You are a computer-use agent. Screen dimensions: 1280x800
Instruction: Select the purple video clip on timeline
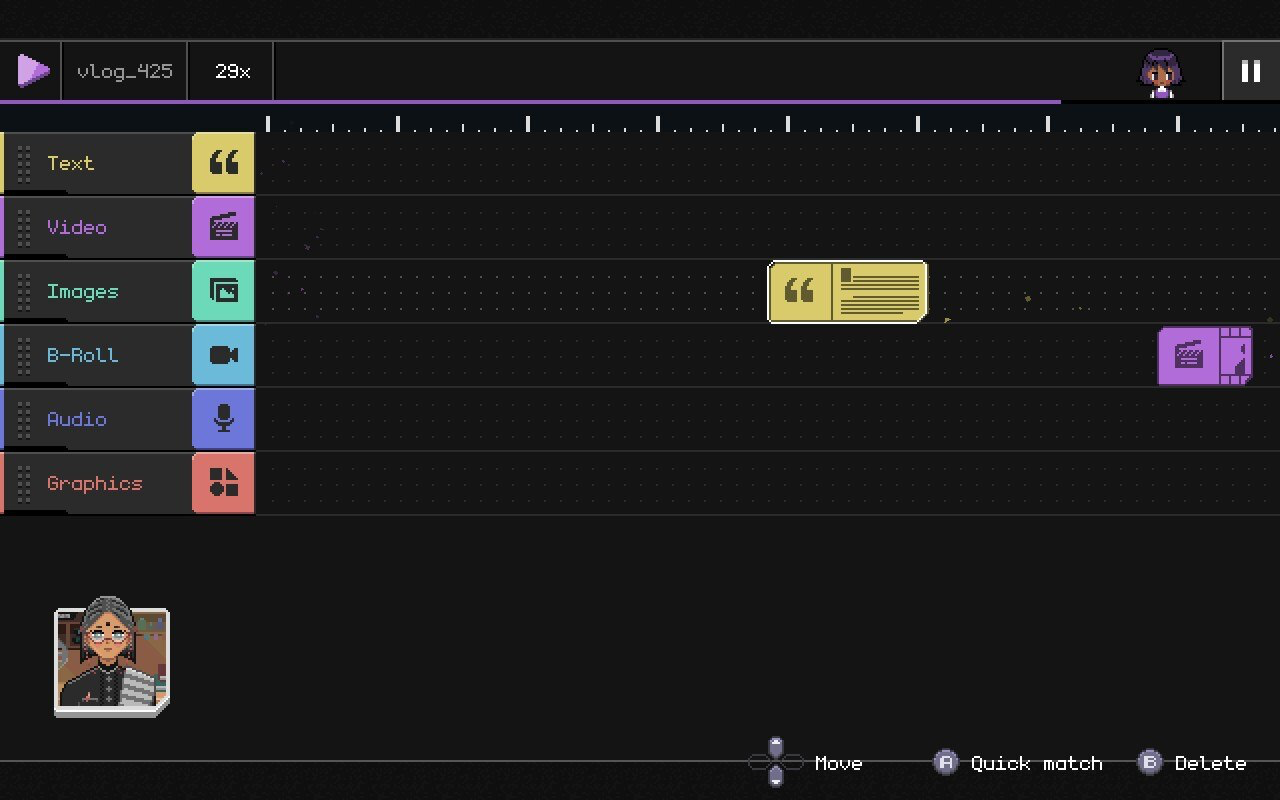click(x=1204, y=355)
